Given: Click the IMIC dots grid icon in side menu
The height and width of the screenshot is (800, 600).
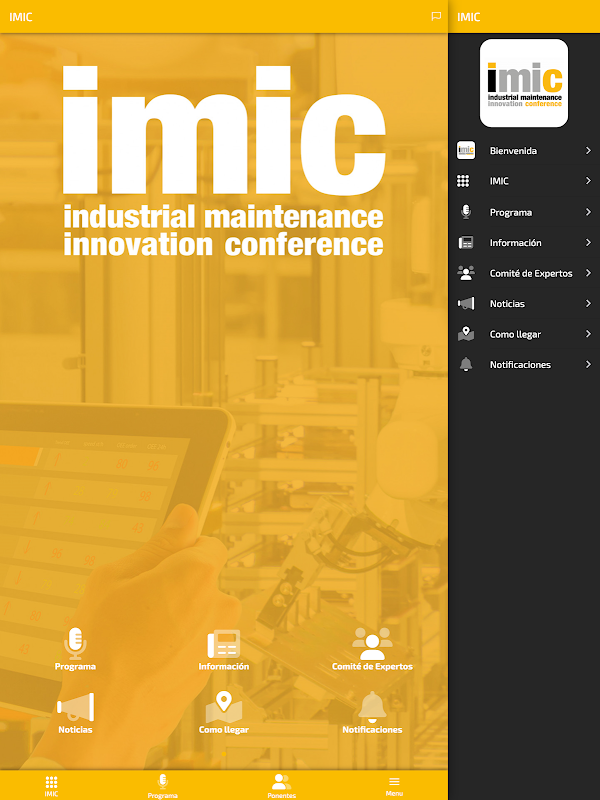Looking at the screenshot, I should pos(463,181).
